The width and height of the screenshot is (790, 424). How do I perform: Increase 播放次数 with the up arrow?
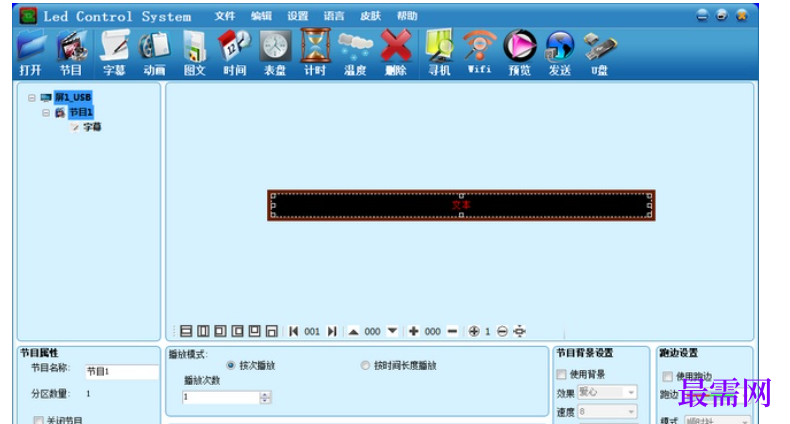point(265,394)
